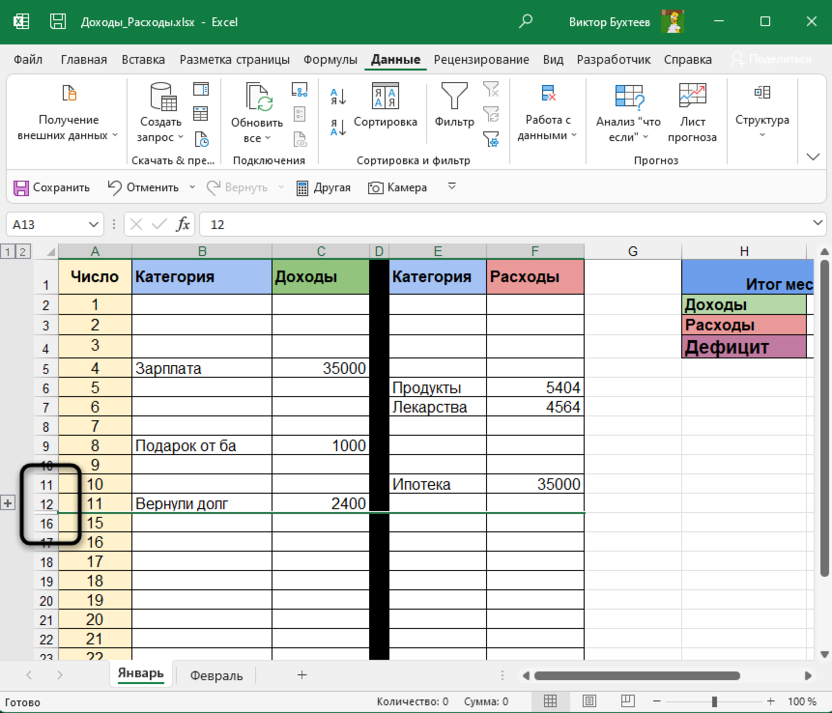
Task: Switch to the Февраль sheet tab
Action: click(216, 675)
